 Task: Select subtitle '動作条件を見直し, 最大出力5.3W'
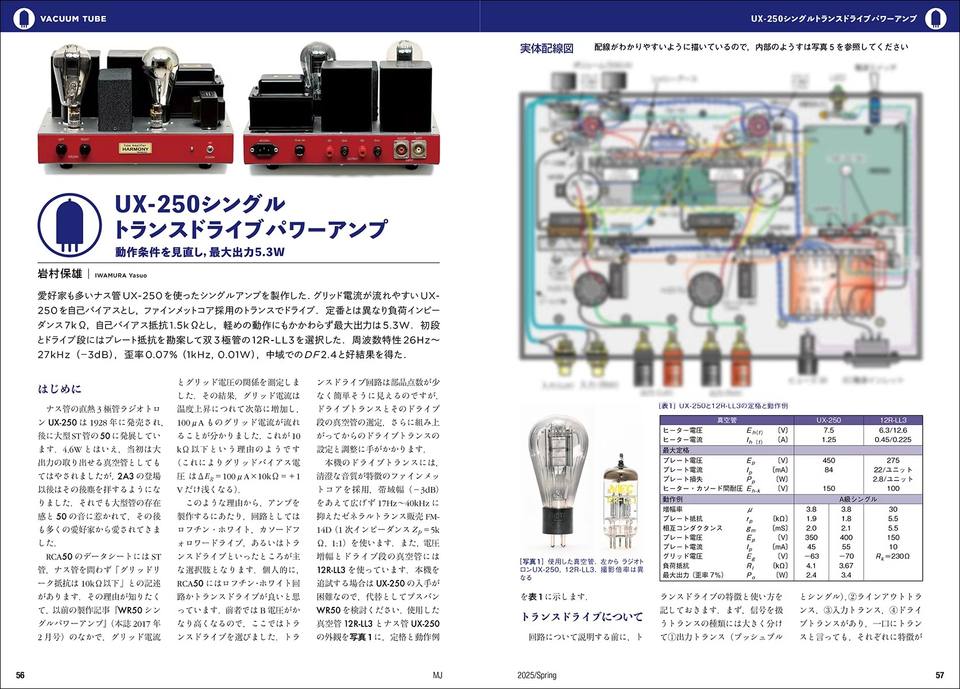(x=200, y=252)
